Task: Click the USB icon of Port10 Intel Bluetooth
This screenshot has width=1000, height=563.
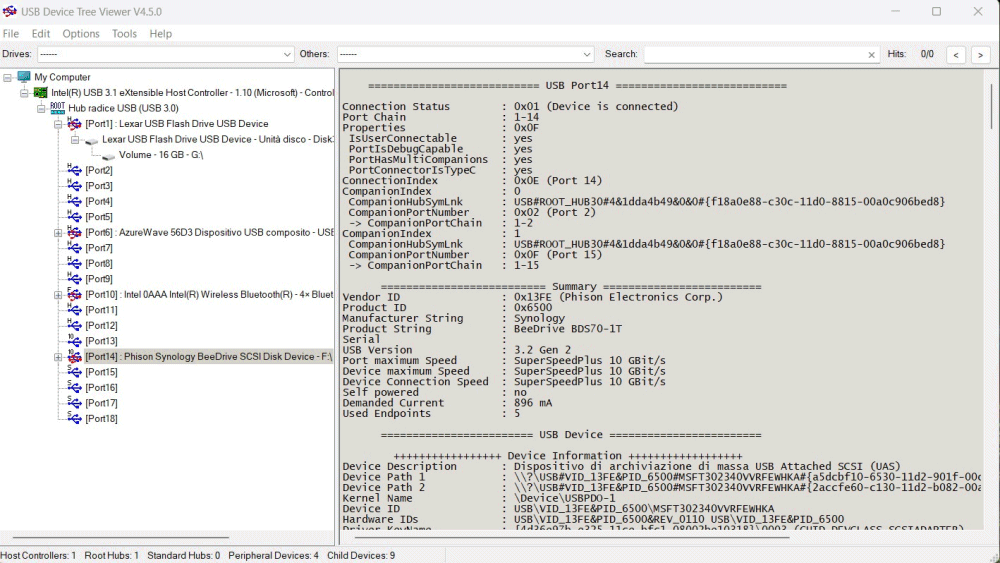Action: [75, 295]
